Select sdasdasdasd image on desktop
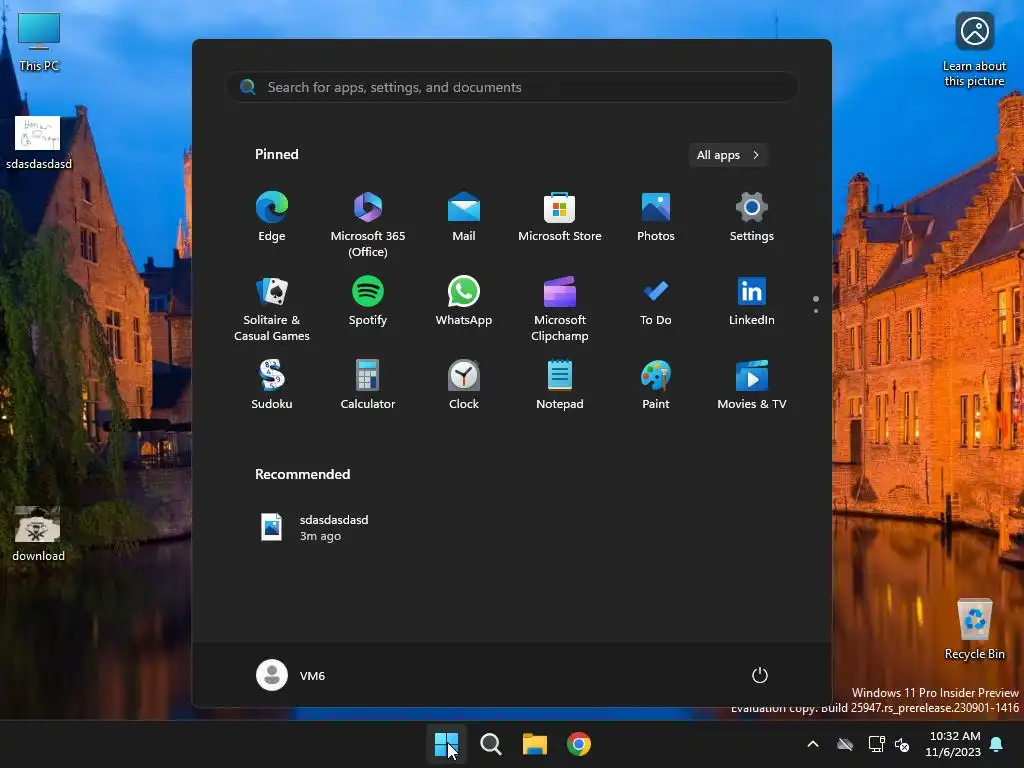This screenshot has height=768, width=1024. [x=39, y=143]
